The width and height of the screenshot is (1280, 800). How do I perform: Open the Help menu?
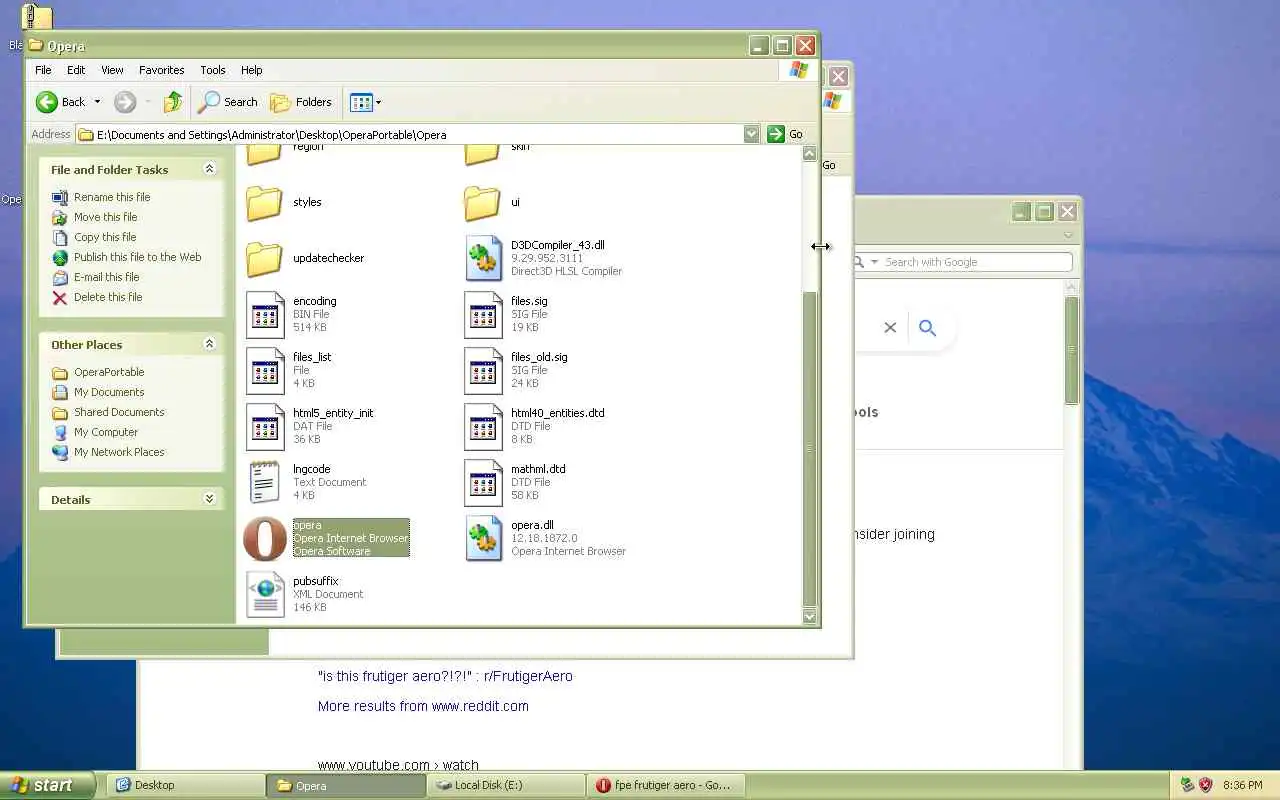[x=252, y=70]
